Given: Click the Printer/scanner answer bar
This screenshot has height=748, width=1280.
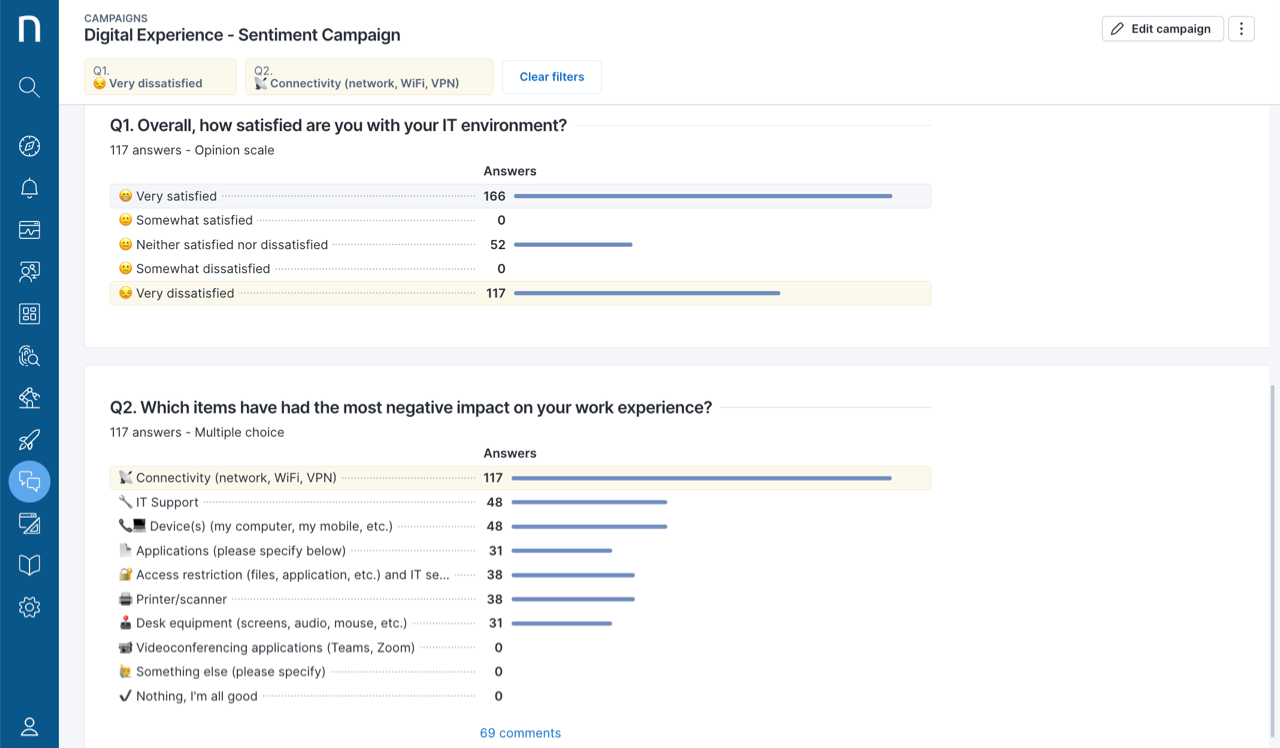Looking at the screenshot, I should (x=573, y=599).
